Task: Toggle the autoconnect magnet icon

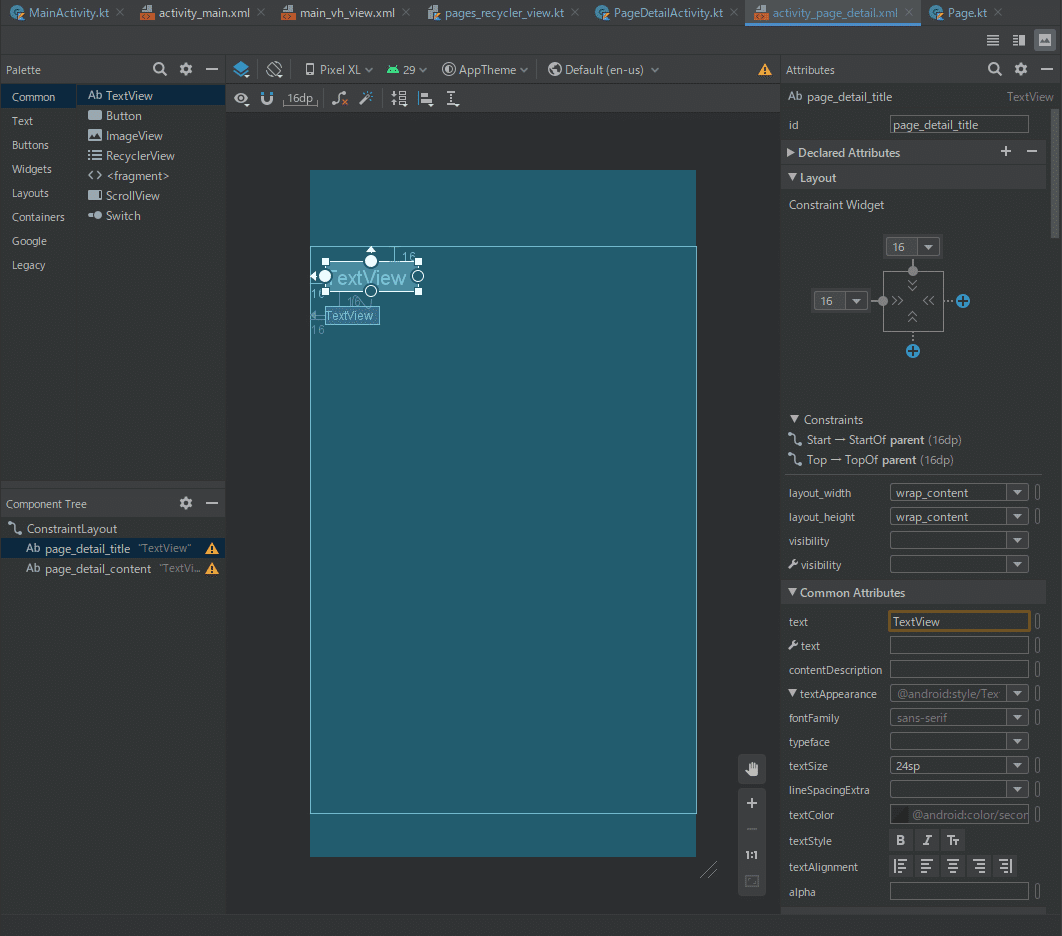Action: (267, 99)
